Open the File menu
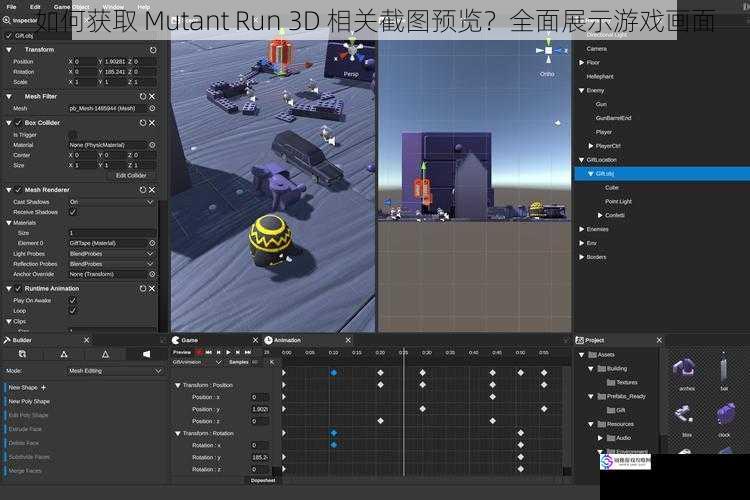Screen dimensions: 750x500 pyautogui.click(x=11, y=7)
